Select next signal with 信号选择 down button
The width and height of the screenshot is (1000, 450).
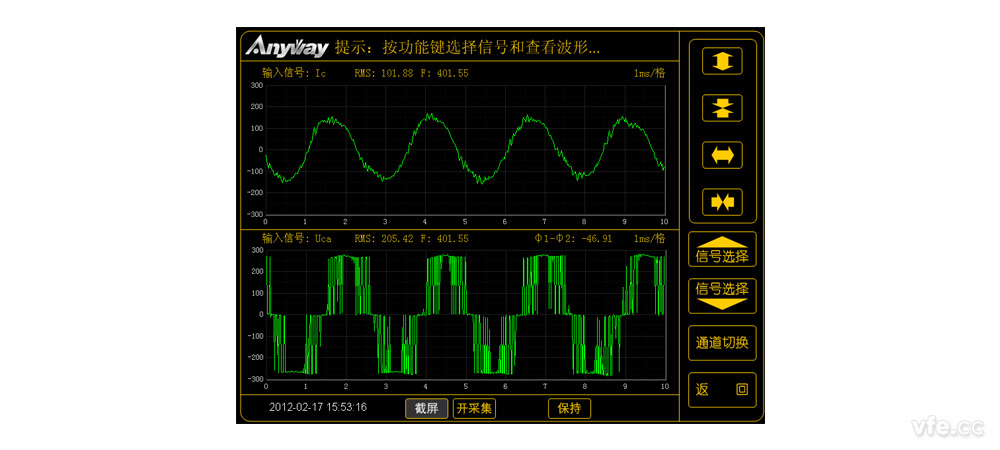click(722, 295)
